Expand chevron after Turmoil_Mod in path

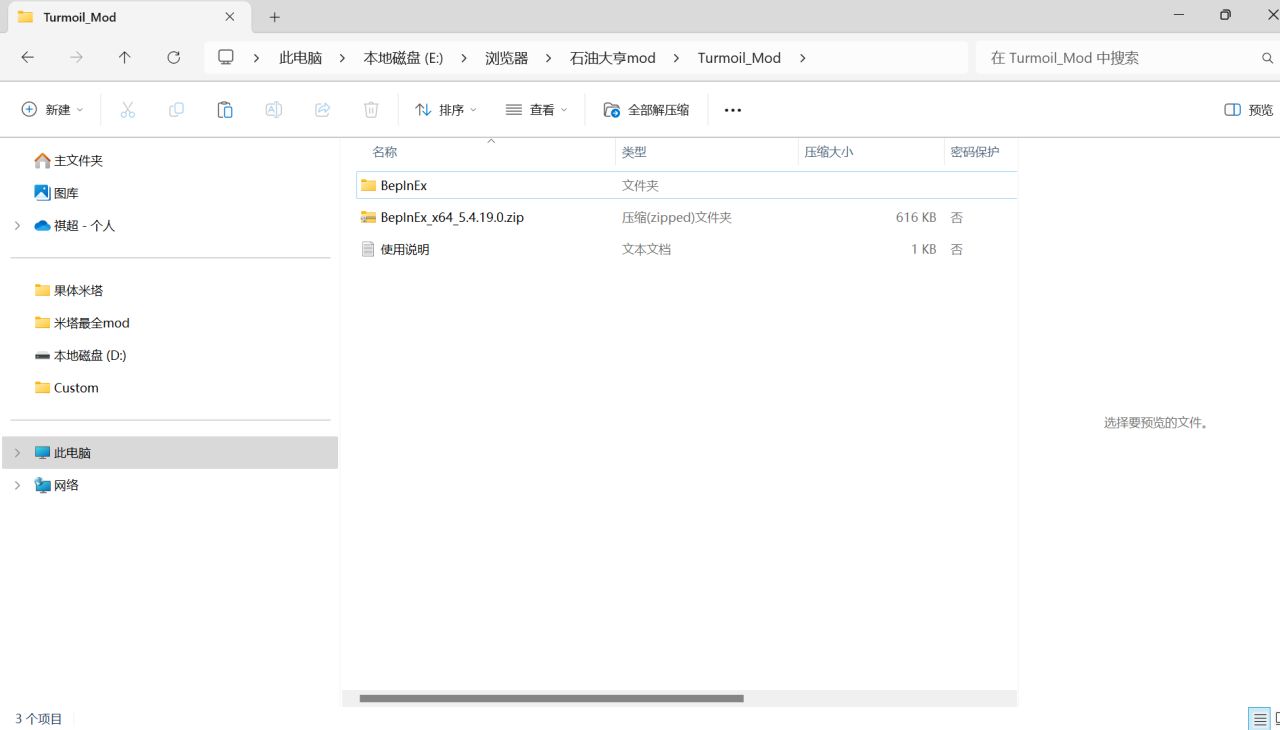click(x=802, y=58)
